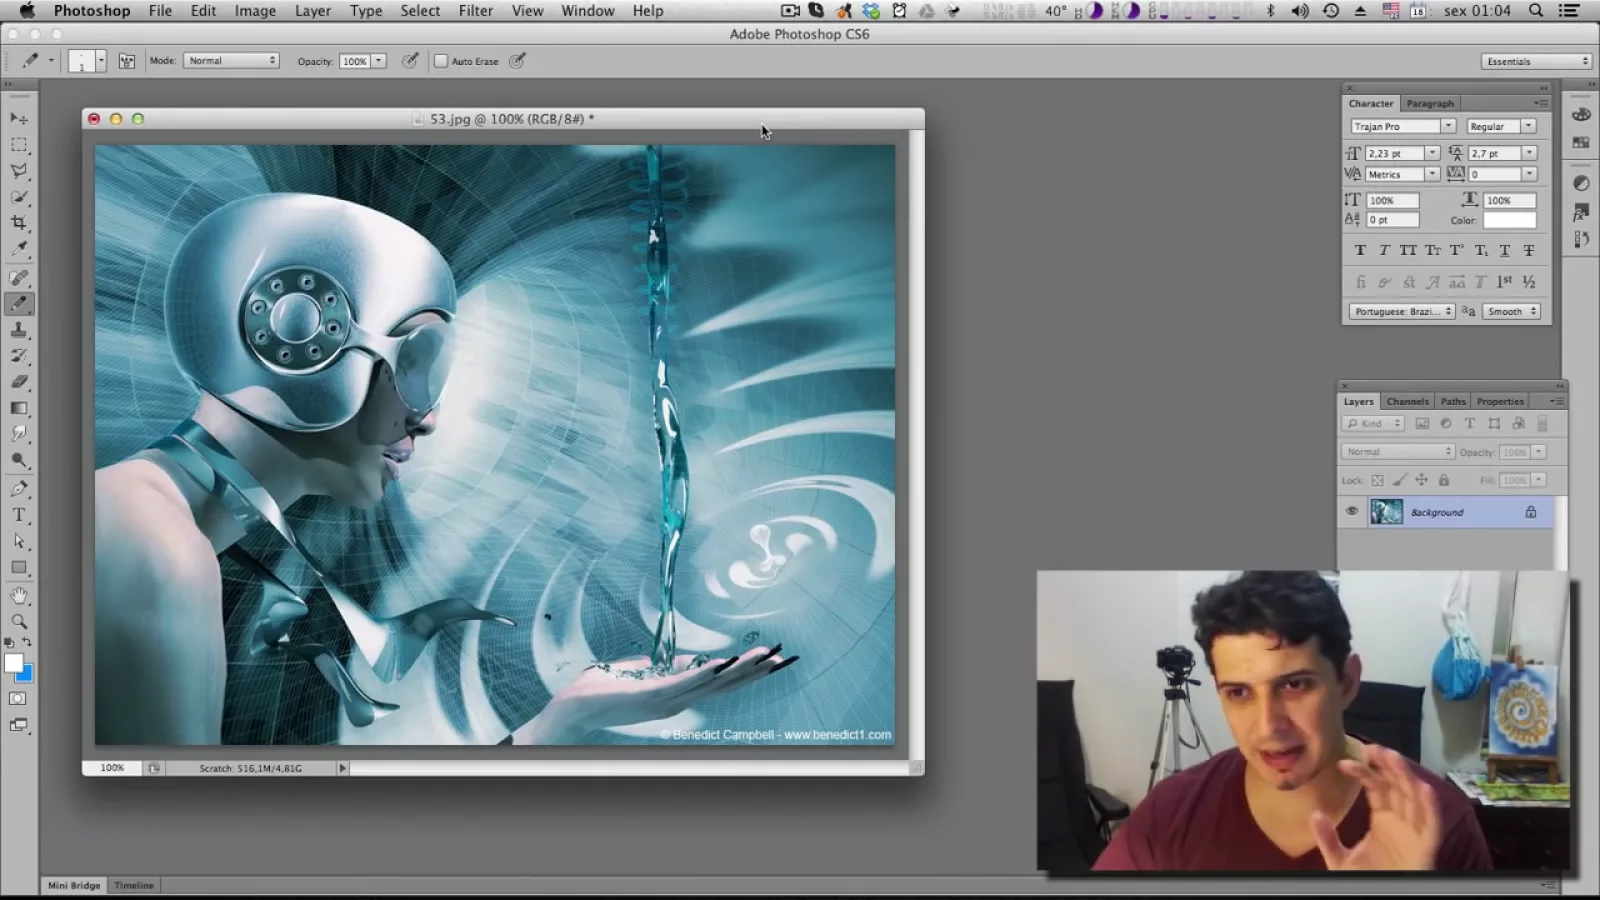Select the Rectangular Marquee tool
Viewport: 1600px width, 900px height.
pos(19,145)
